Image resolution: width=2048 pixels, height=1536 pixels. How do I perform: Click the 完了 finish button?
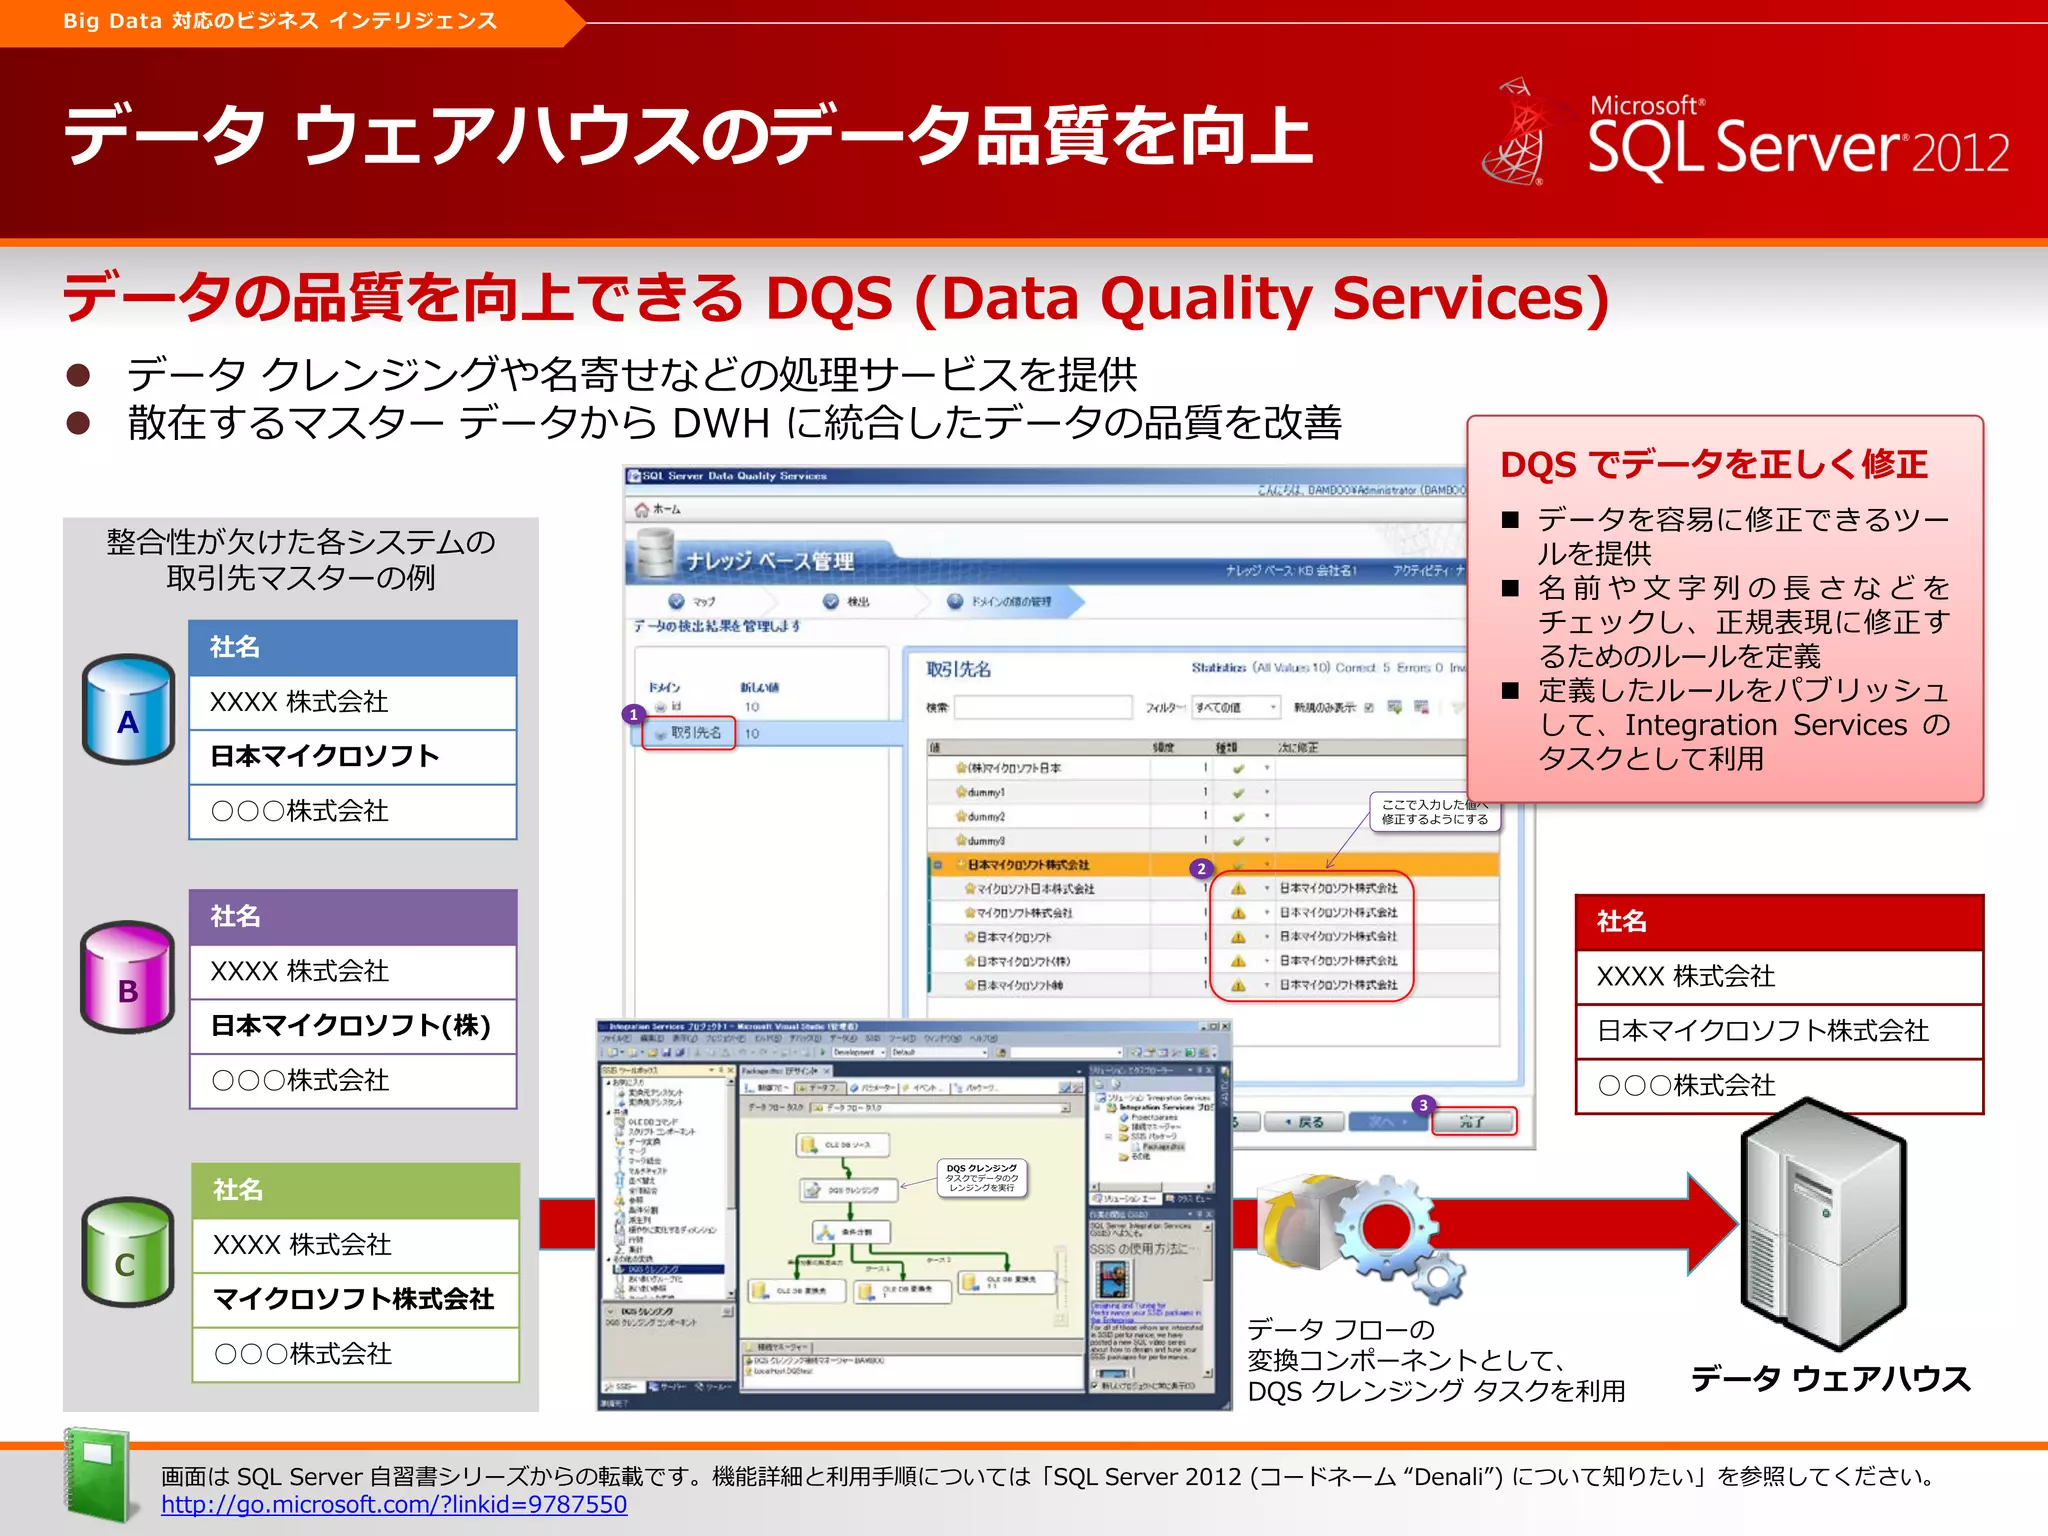point(1473,1122)
